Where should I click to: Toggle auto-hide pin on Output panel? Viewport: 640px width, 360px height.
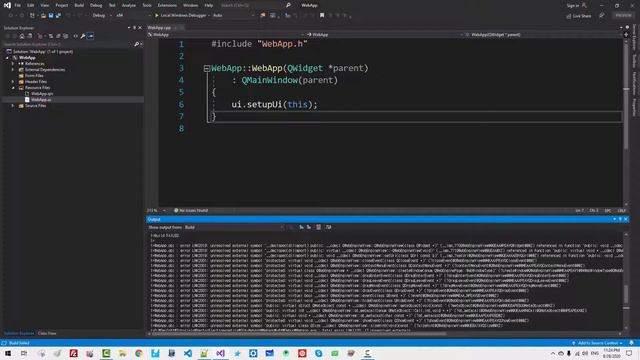[x=620, y=220]
